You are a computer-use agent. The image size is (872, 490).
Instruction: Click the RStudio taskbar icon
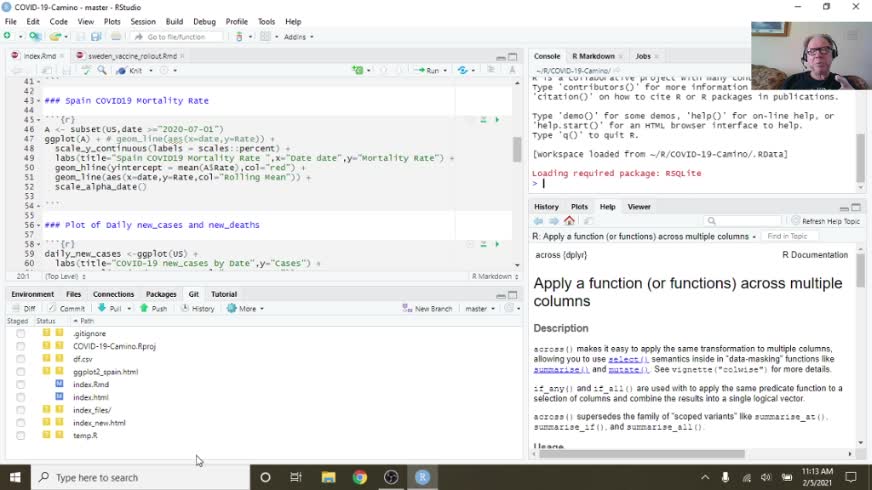click(x=423, y=477)
